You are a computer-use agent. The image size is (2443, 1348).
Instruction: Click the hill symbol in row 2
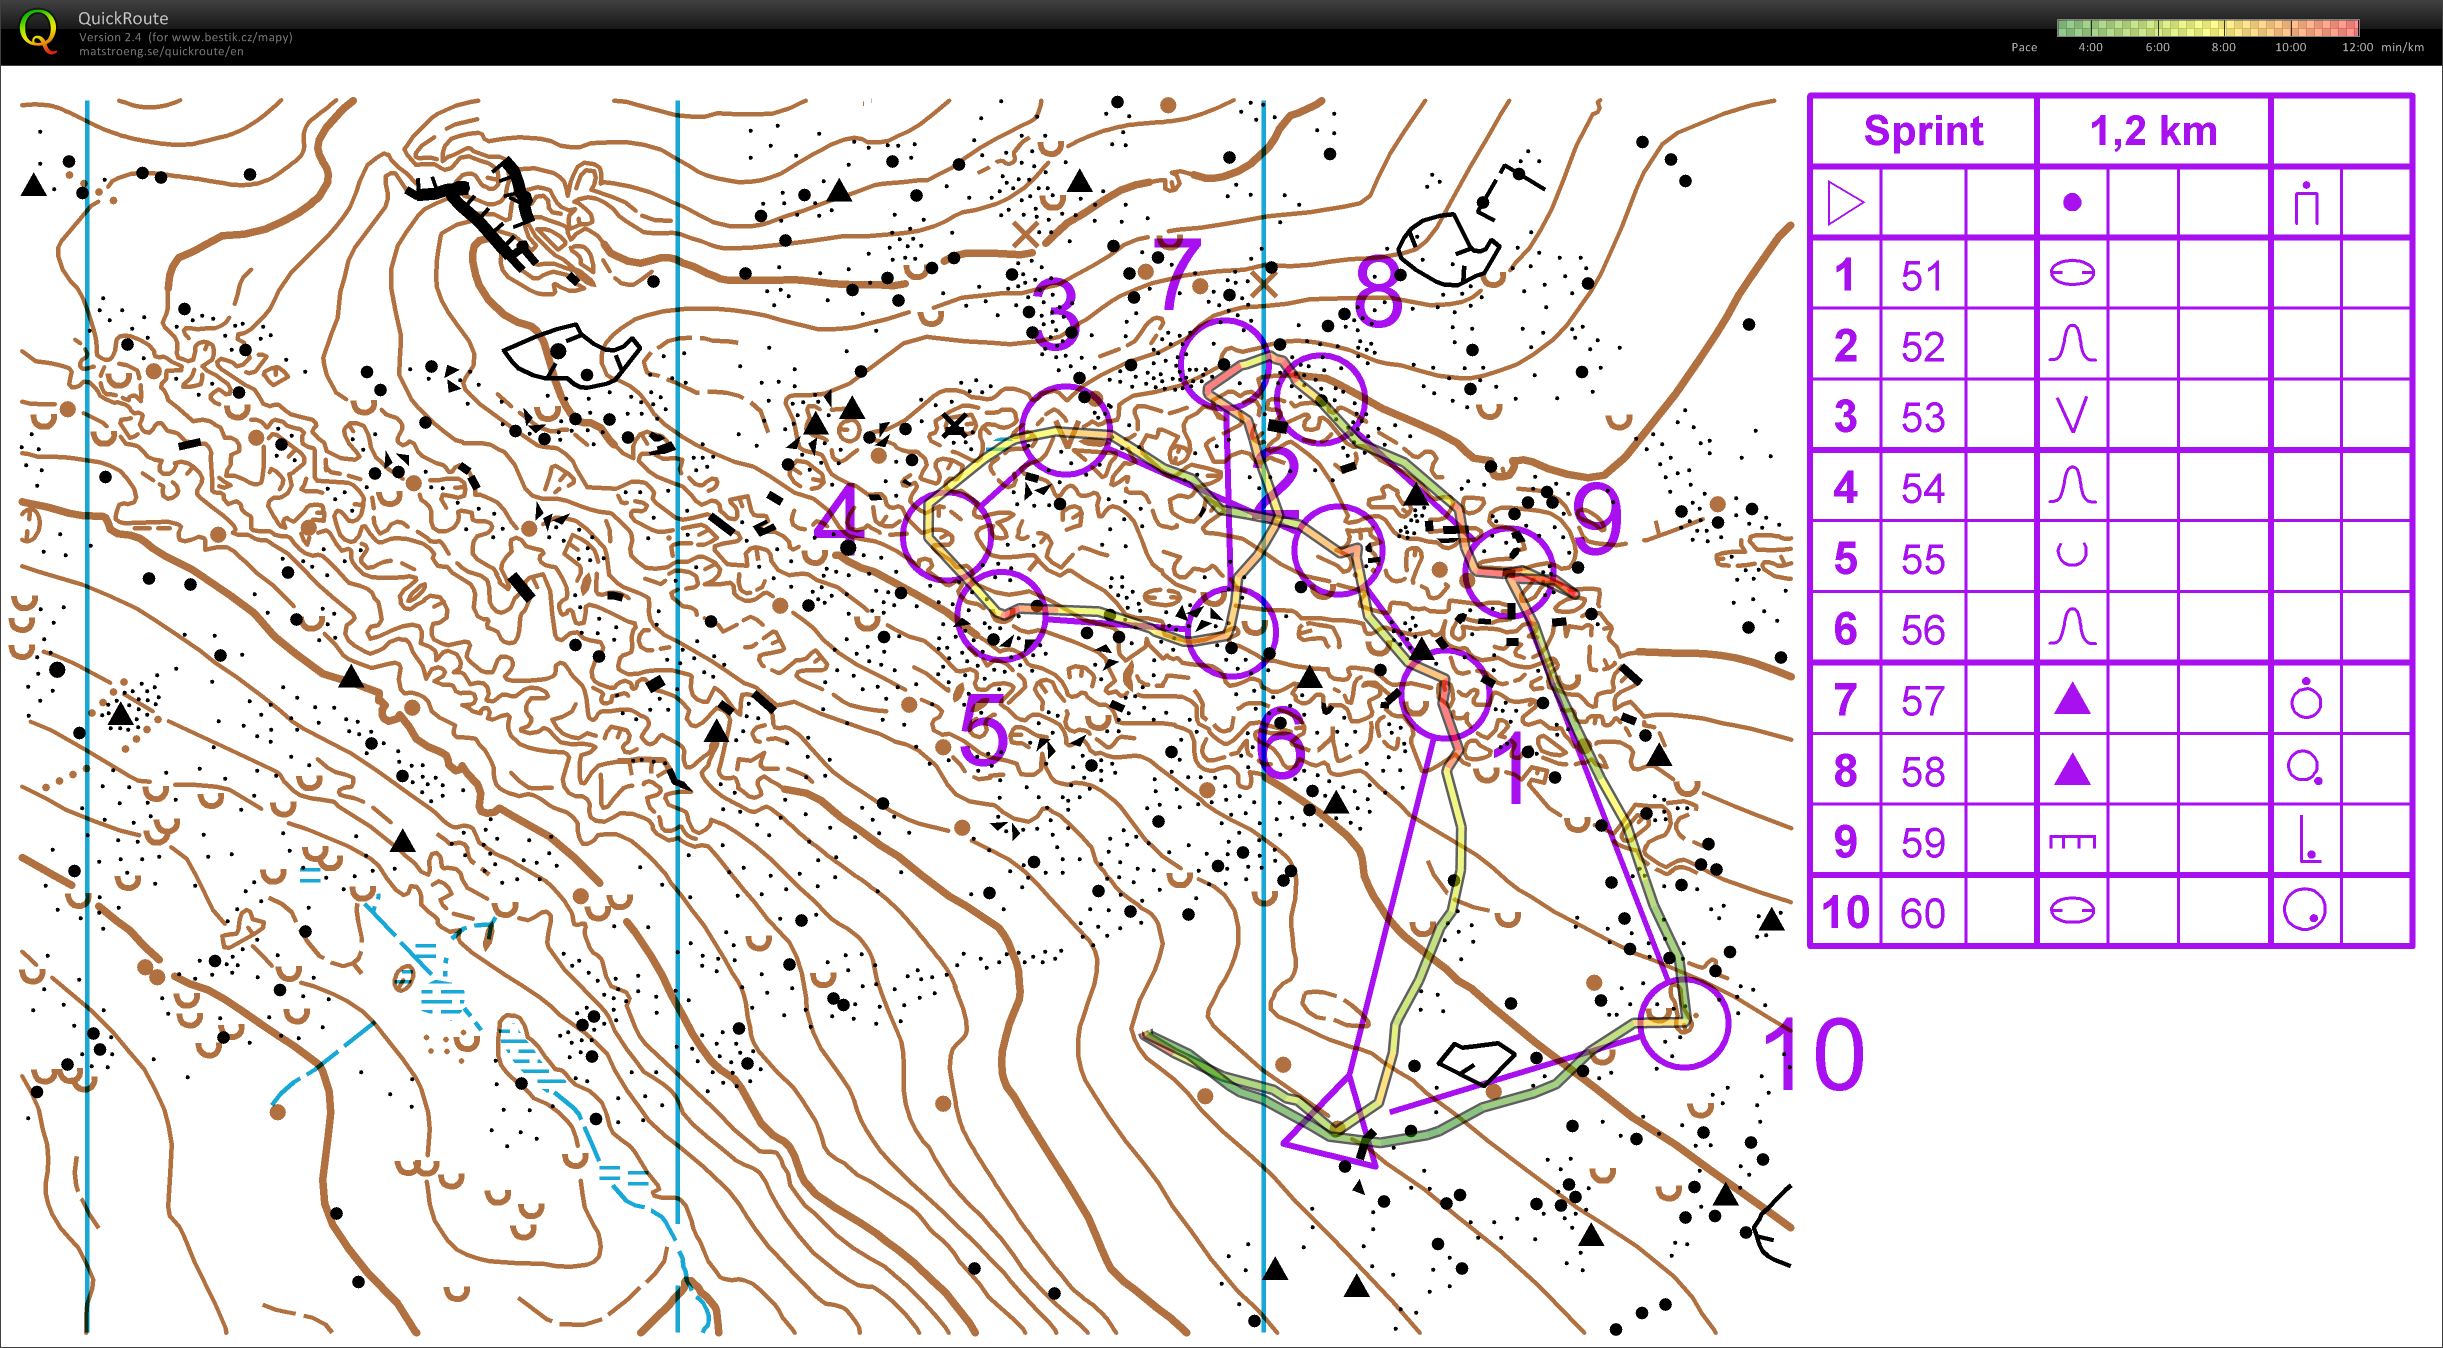point(2071,344)
